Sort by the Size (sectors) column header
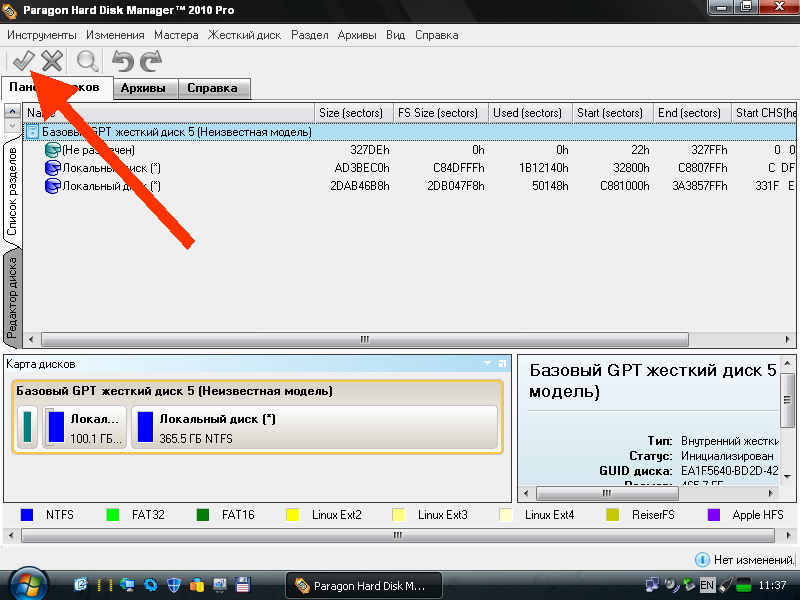800x600 pixels. [x=353, y=113]
